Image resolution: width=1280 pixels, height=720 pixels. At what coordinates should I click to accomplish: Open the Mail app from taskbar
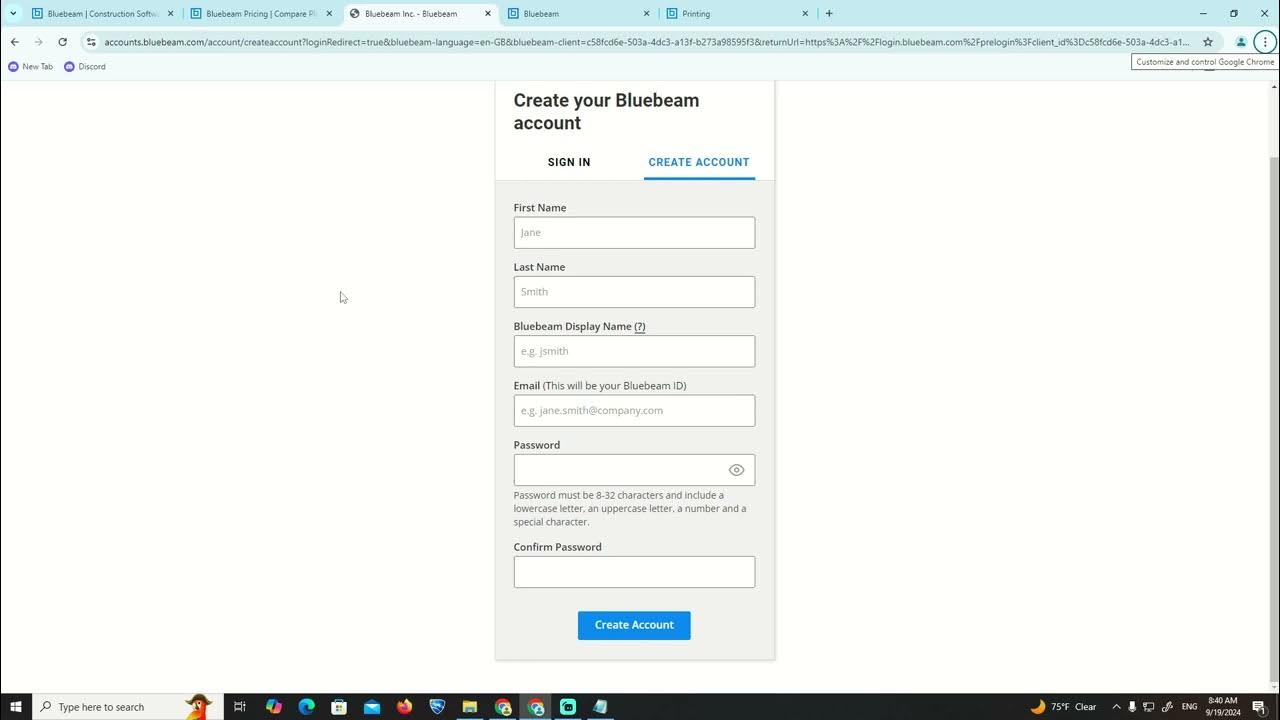pyautogui.click(x=372, y=707)
